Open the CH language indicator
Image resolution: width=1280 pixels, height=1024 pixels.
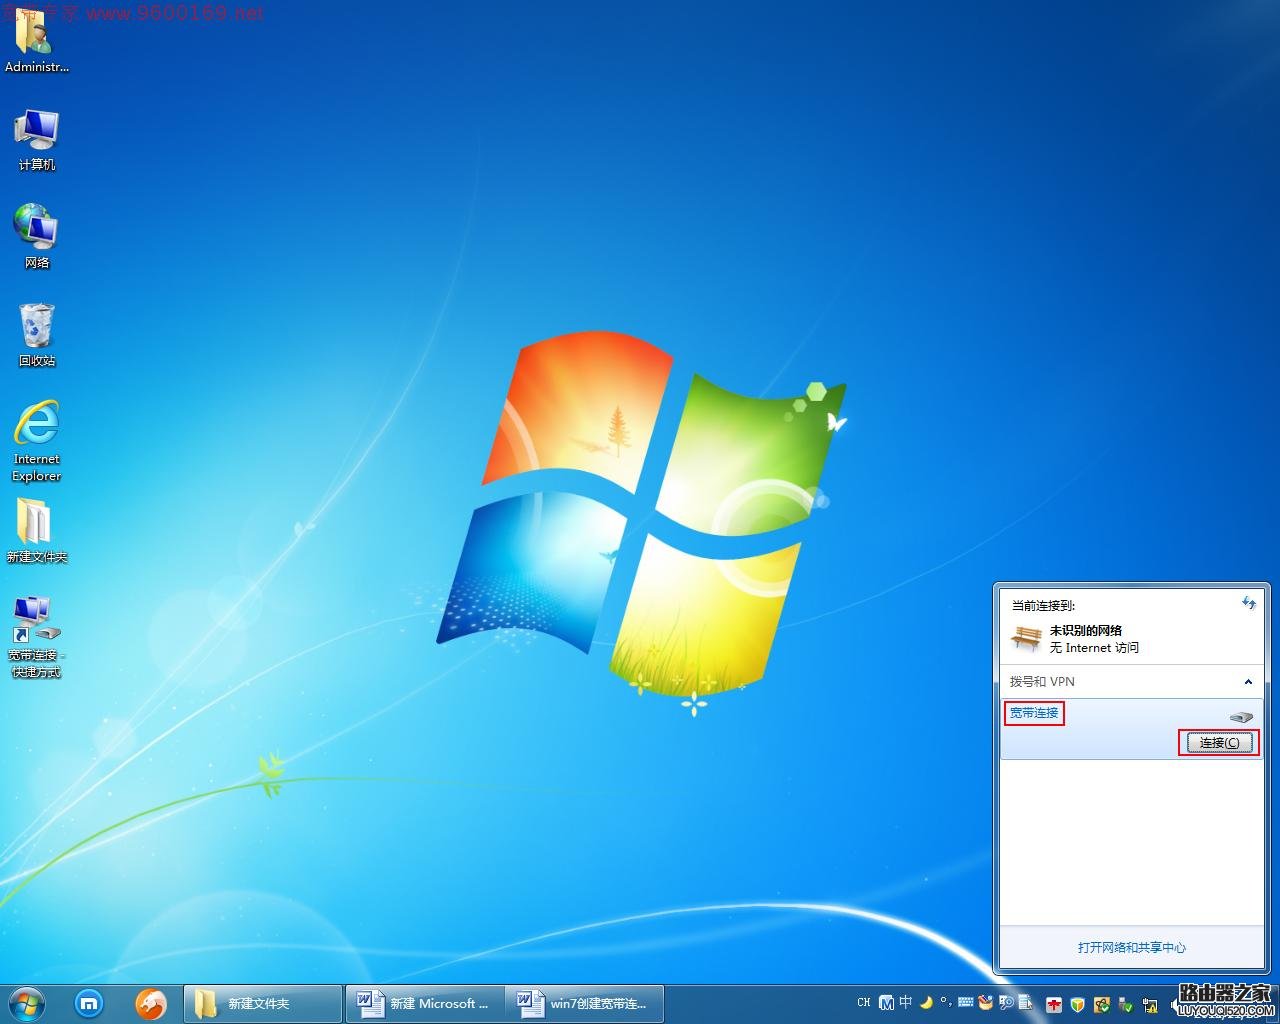(863, 1002)
